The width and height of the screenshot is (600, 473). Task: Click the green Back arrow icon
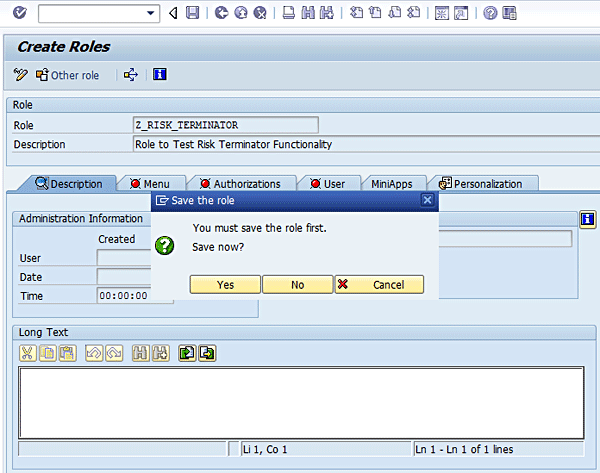[x=221, y=13]
